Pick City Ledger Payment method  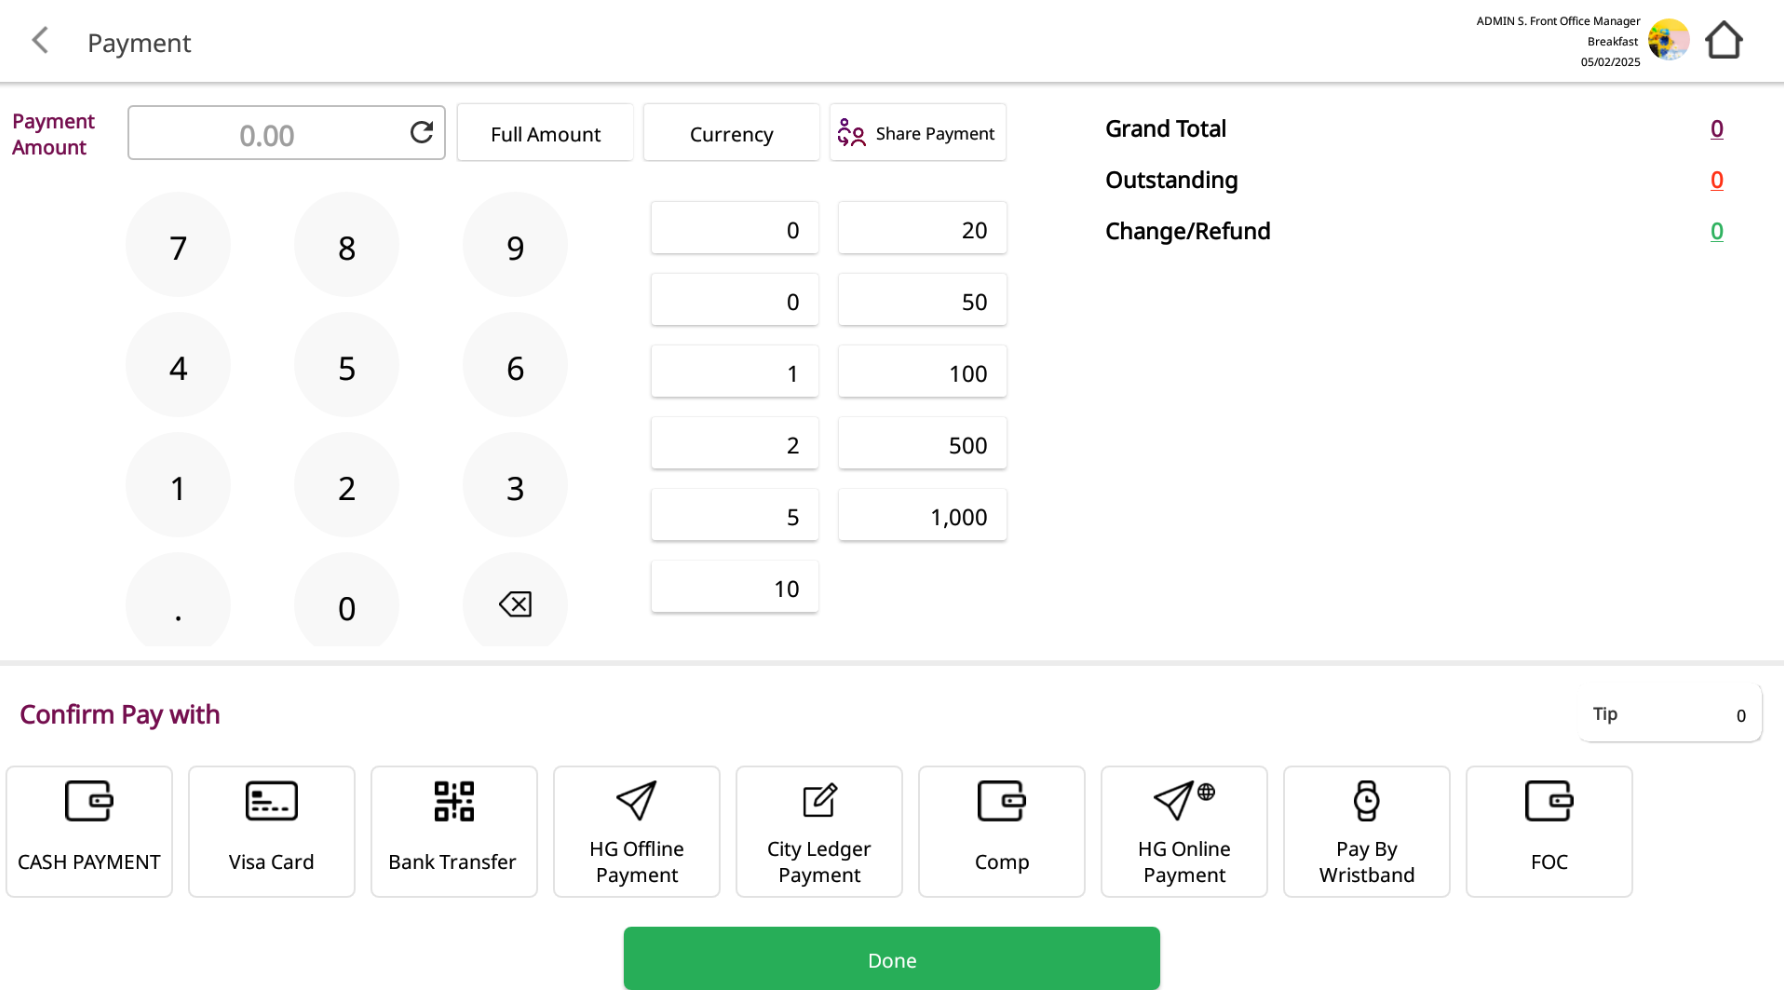pos(819,831)
